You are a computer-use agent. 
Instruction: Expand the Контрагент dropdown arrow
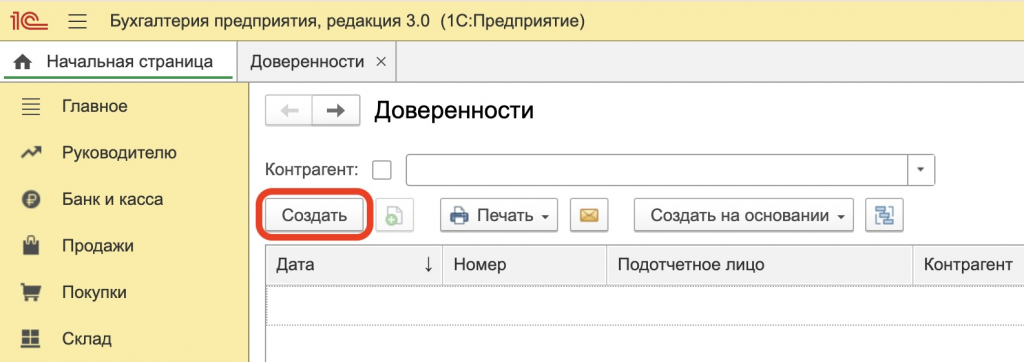click(921, 170)
